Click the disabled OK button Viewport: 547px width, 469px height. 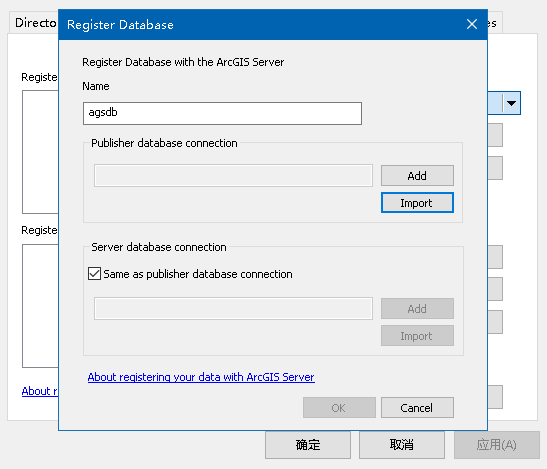click(x=339, y=408)
